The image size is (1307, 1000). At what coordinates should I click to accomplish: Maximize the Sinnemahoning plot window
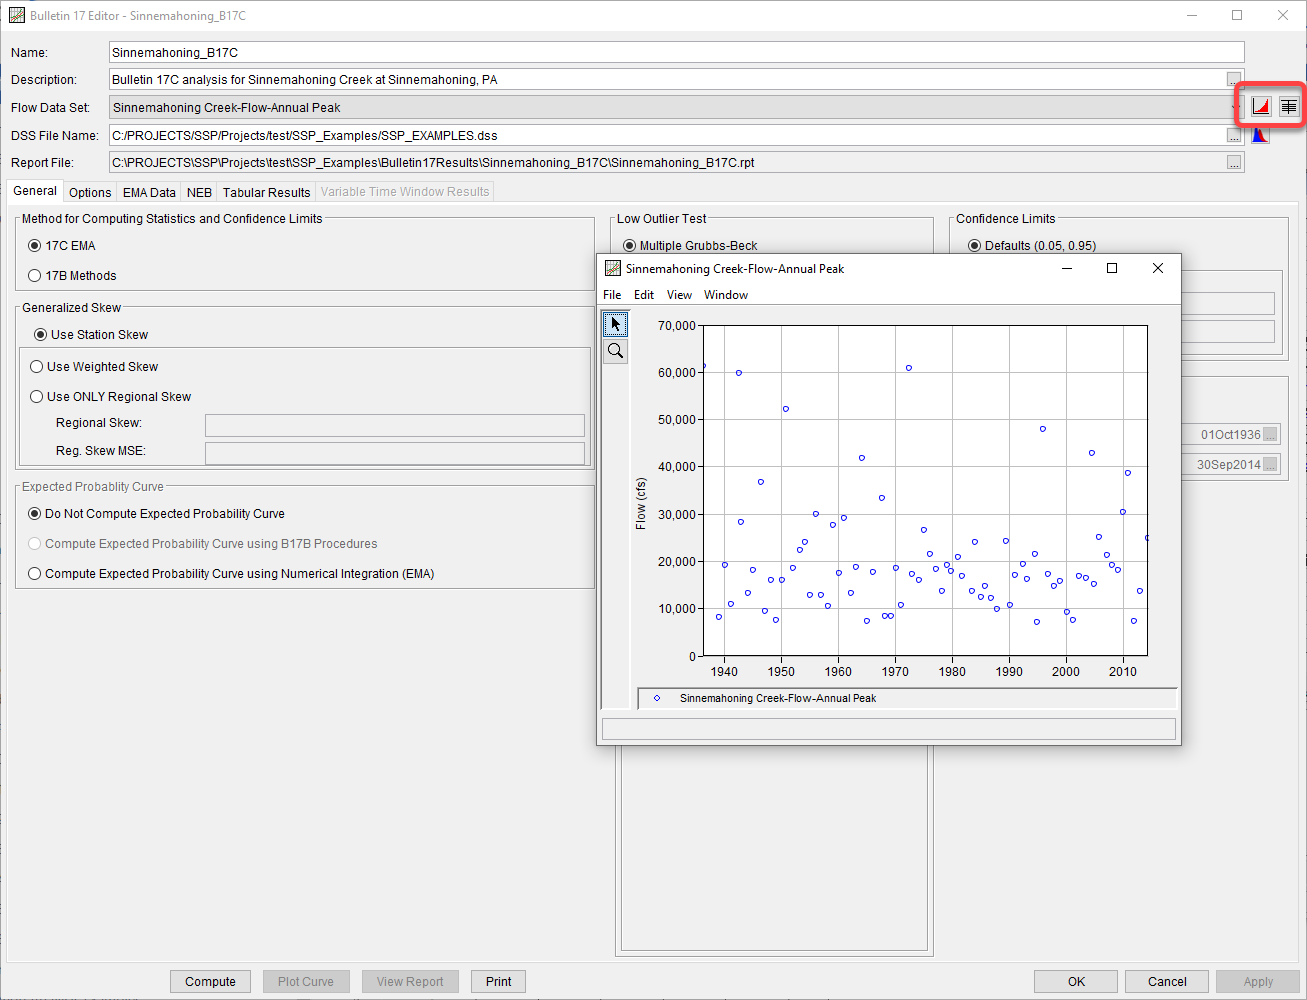tap(1111, 268)
